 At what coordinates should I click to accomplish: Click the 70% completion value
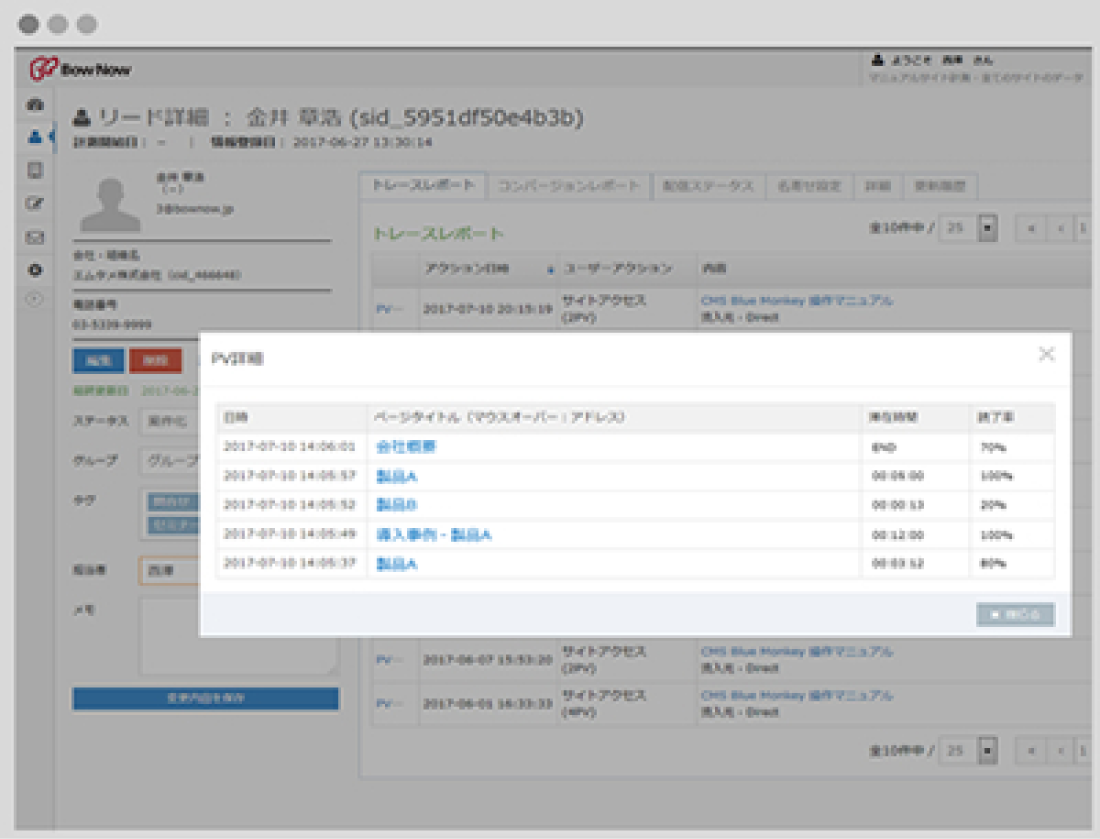coord(993,447)
